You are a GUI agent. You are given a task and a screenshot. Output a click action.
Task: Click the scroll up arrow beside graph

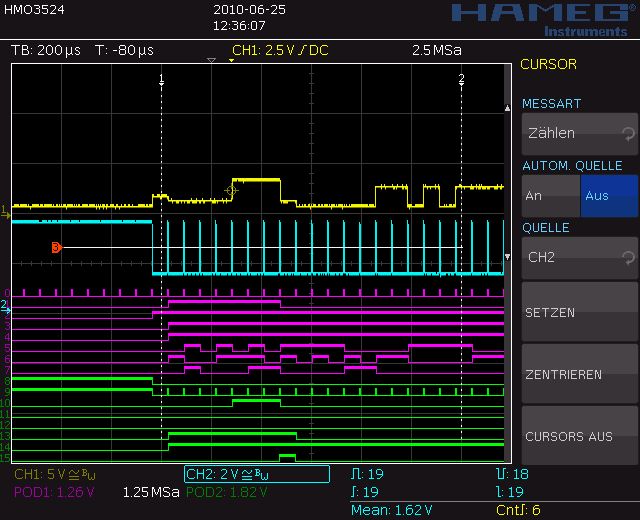pyautogui.click(x=507, y=108)
